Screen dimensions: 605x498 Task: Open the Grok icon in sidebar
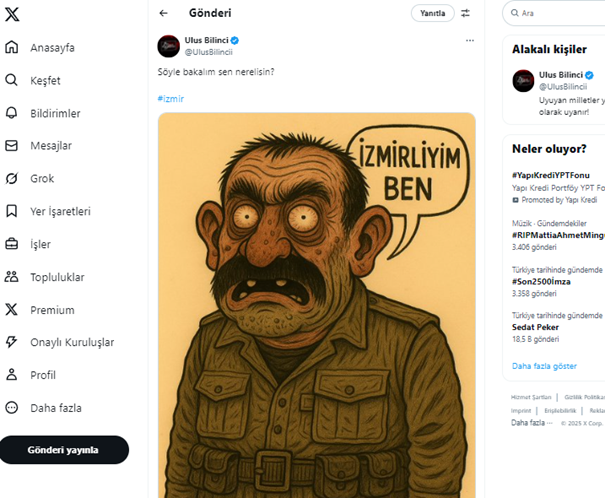(12, 179)
